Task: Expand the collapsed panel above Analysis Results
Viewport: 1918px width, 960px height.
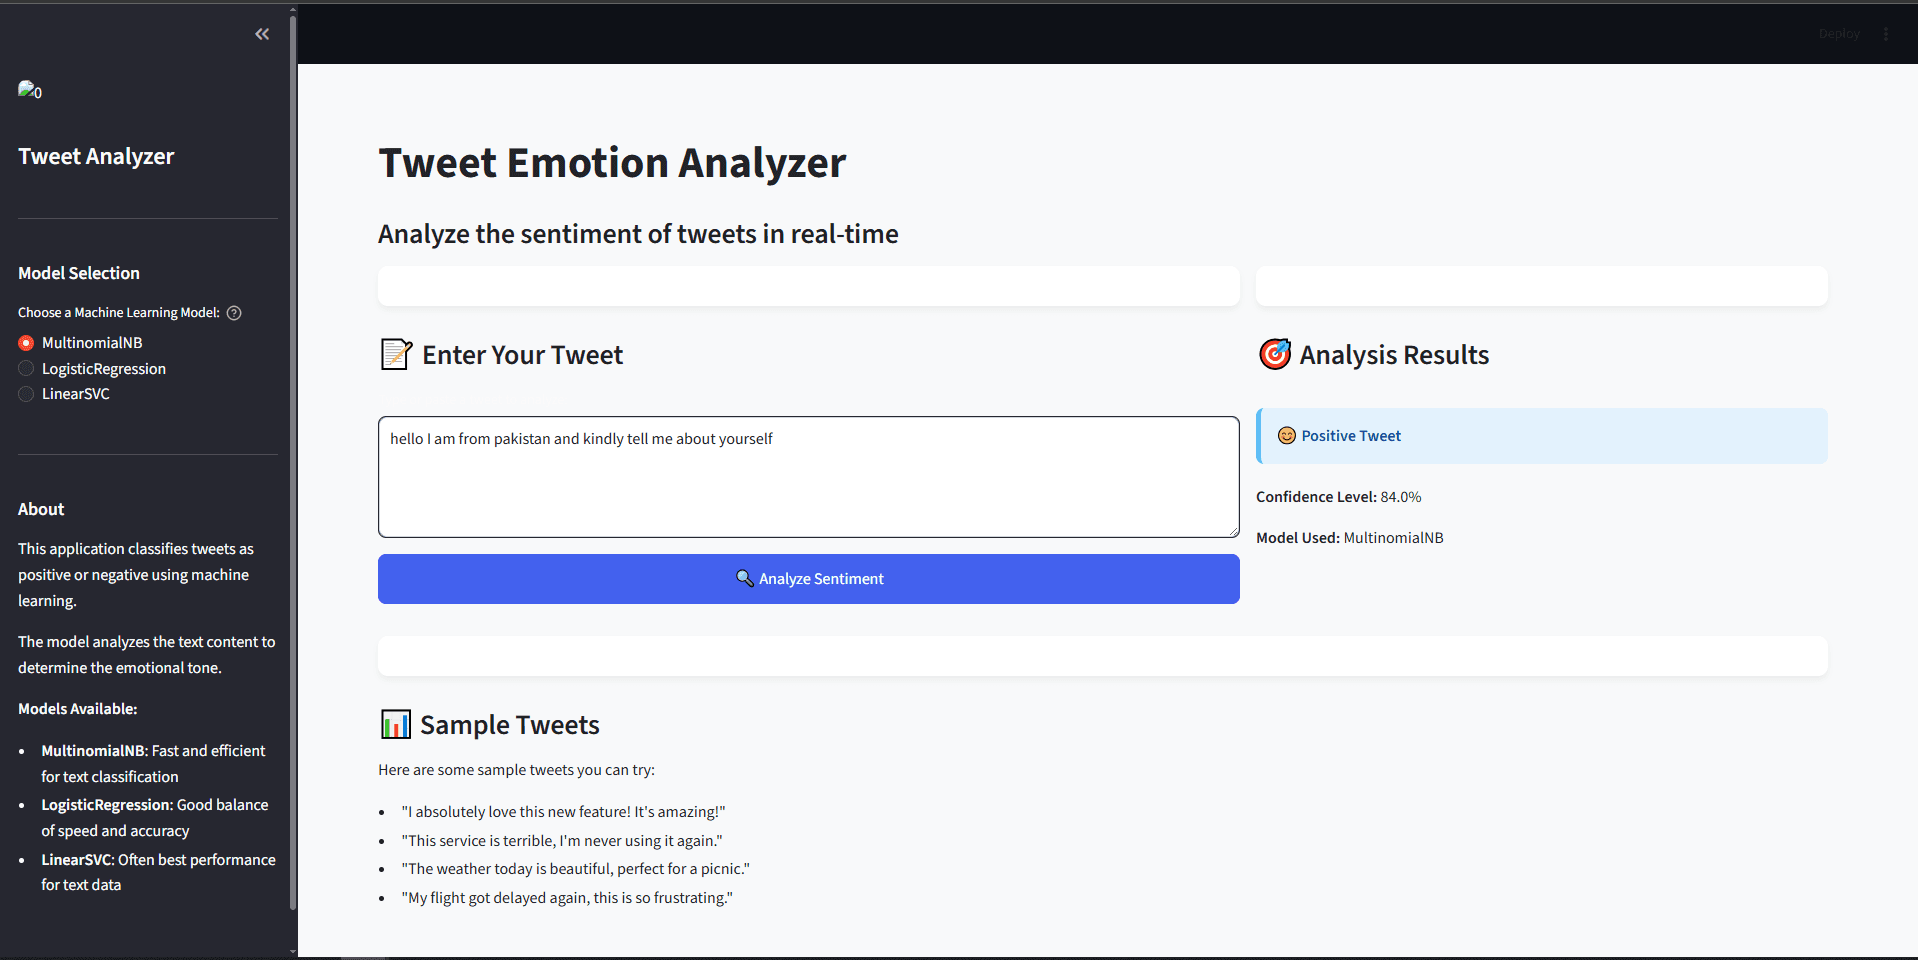Action: click(1541, 286)
